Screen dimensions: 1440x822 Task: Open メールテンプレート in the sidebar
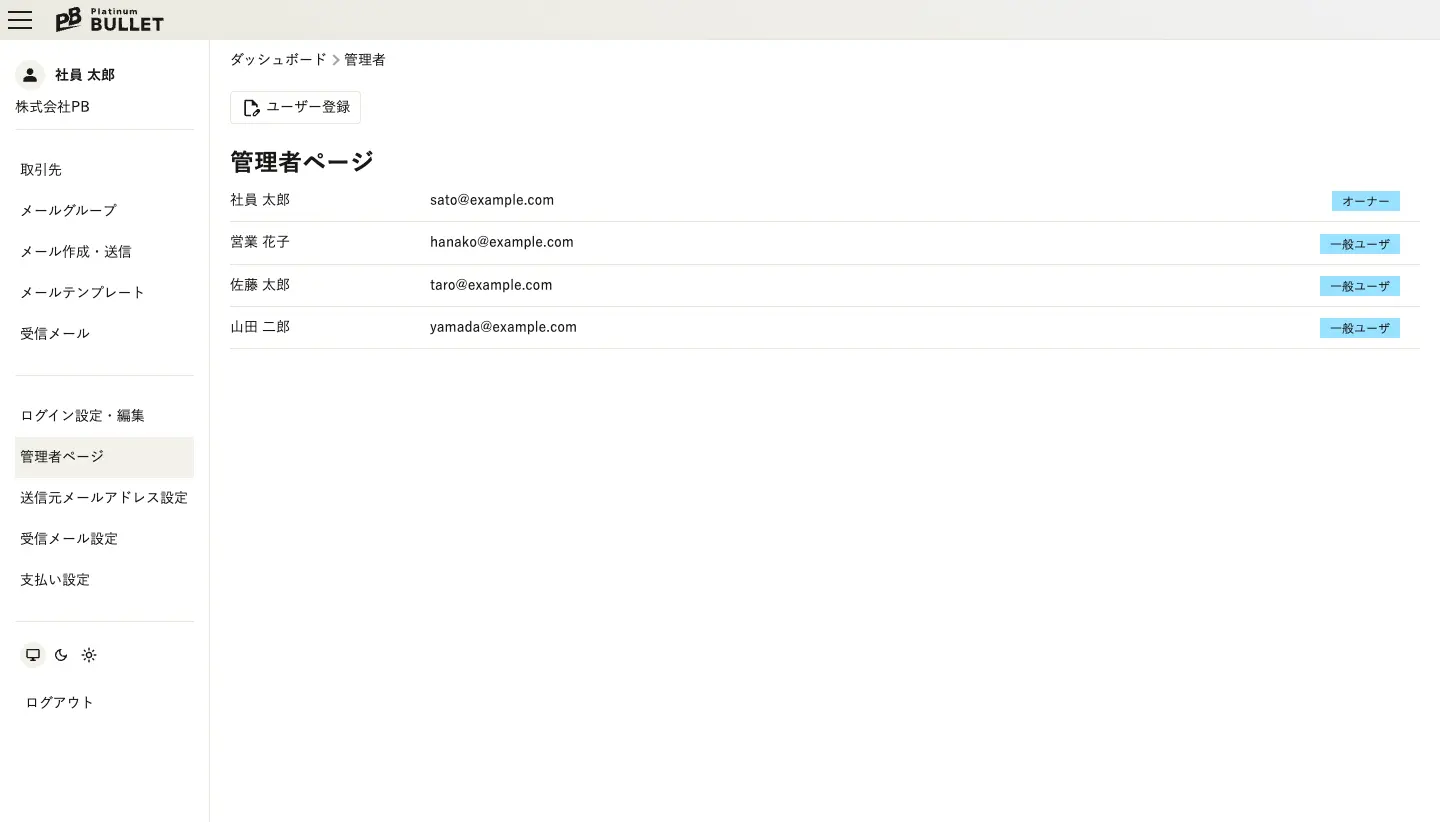tap(82, 293)
